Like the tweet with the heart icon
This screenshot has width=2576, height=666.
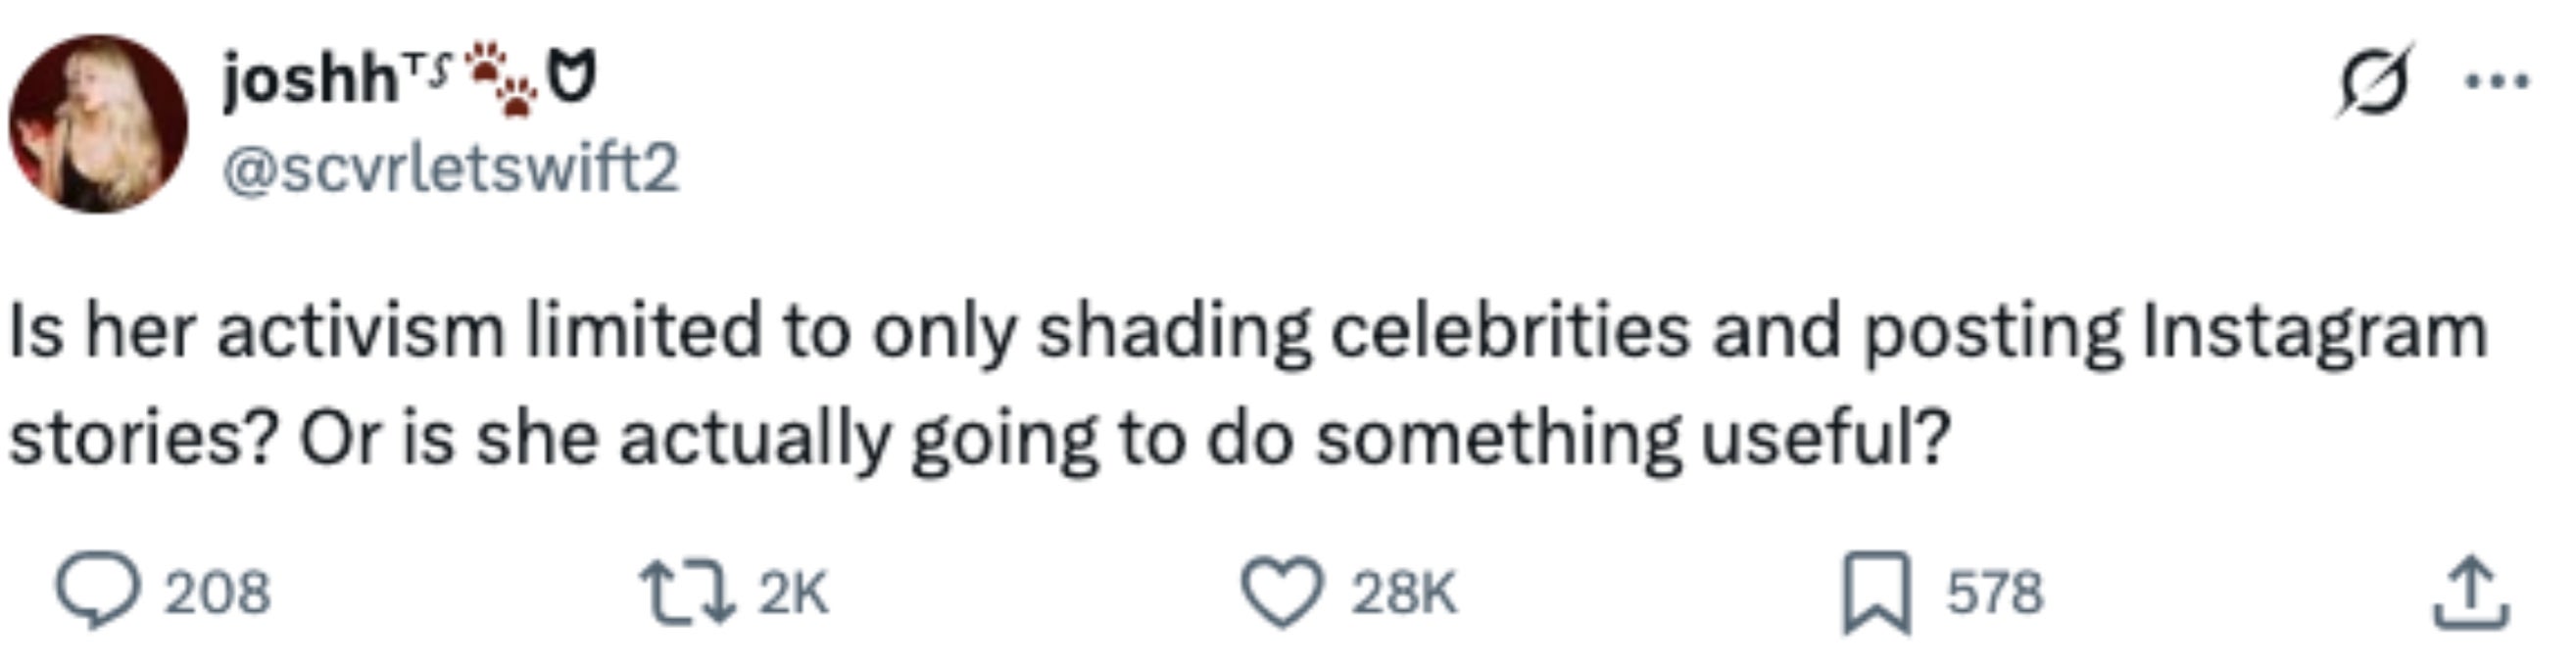pos(1283,593)
